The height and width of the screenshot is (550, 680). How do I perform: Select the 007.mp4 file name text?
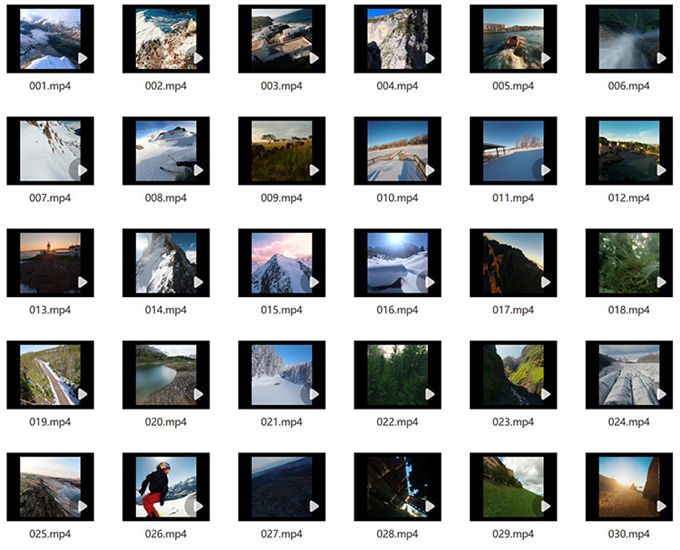[50, 198]
